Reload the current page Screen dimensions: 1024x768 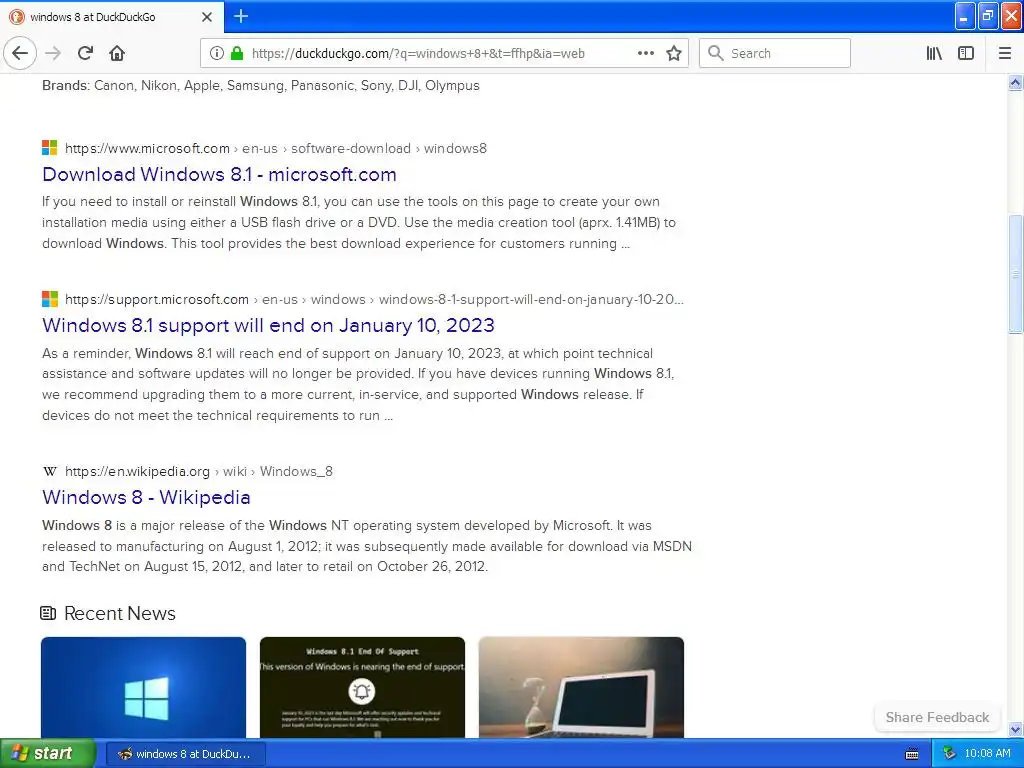(x=86, y=53)
